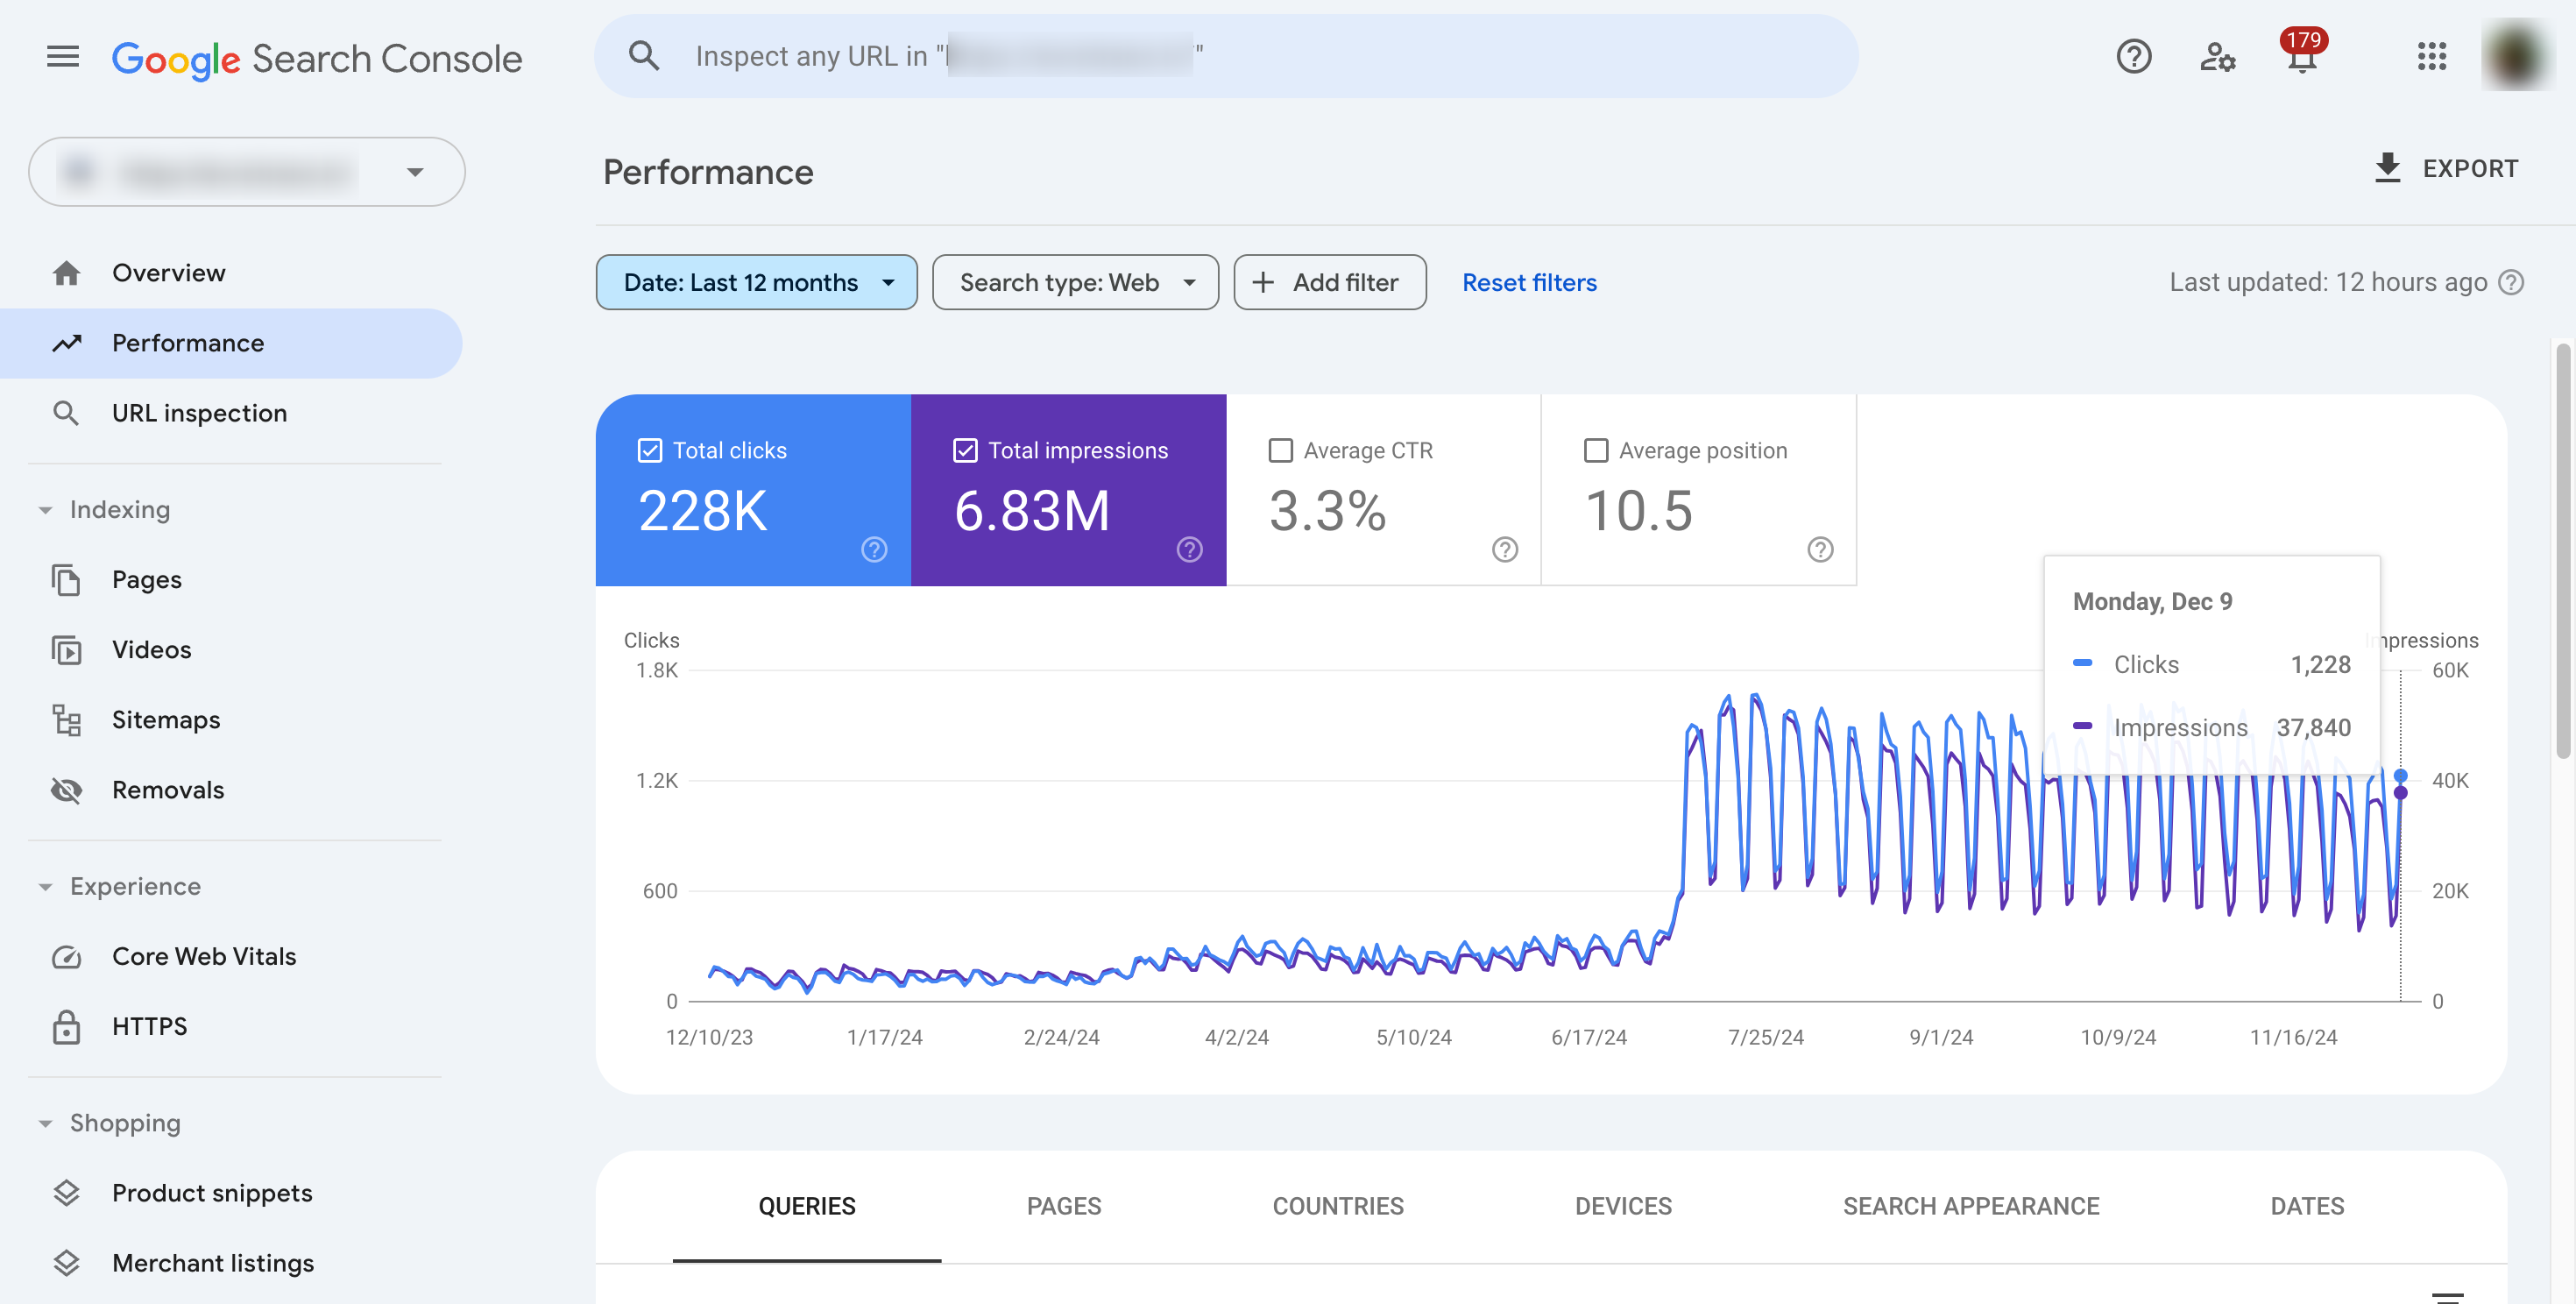This screenshot has height=1304, width=2576.
Task: Switch to the Countries tab
Action: [1337, 1206]
